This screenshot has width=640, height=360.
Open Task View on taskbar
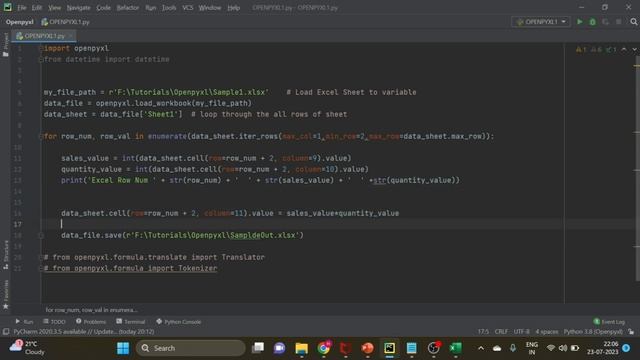tap(258, 348)
